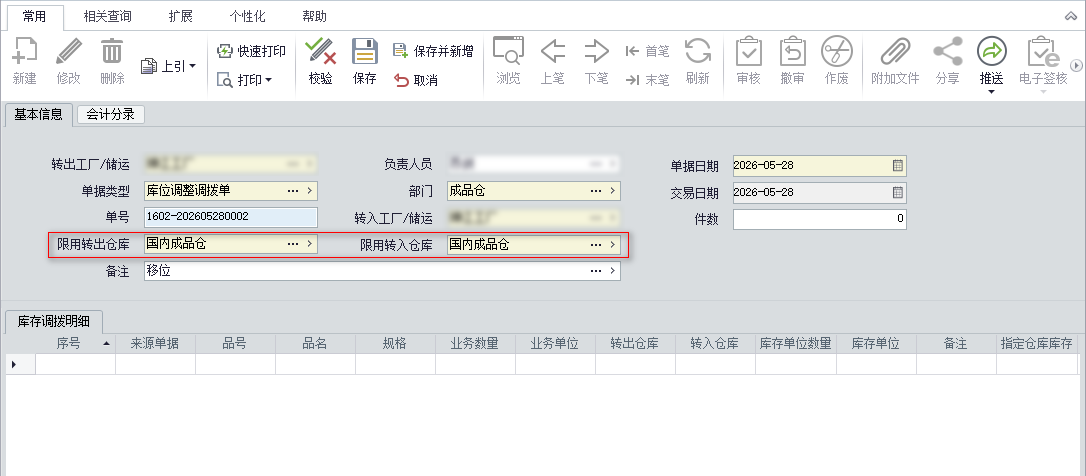Viewport: 1086px width, 476px height.
Task: Click the 刷新 refresh icon
Action: [x=697, y=51]
